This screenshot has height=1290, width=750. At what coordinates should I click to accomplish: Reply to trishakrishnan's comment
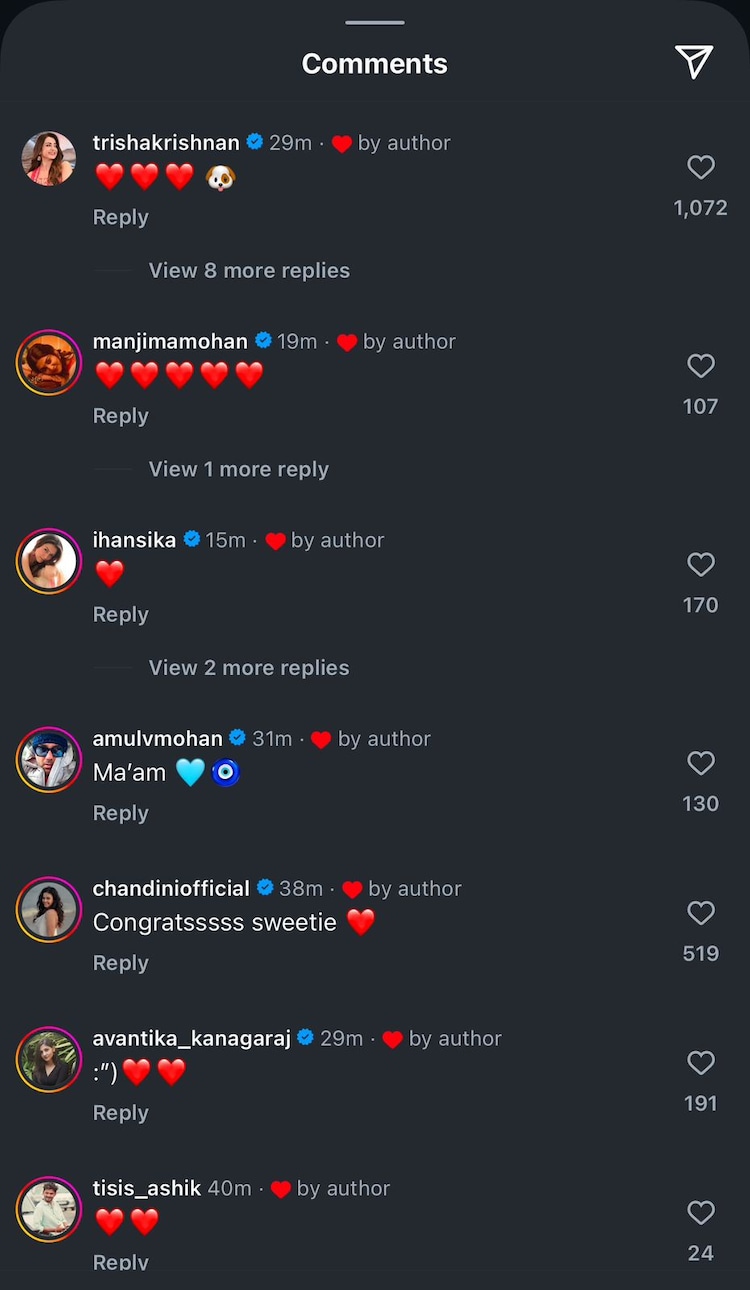(x=120, y=217)
